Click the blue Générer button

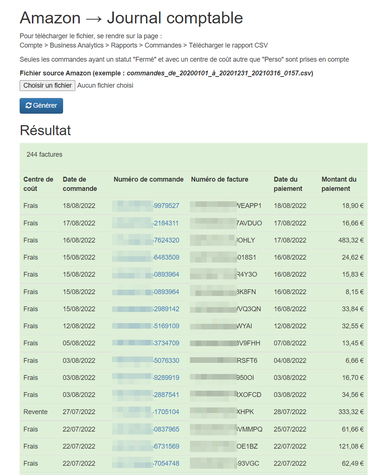(x=41, y=106)
